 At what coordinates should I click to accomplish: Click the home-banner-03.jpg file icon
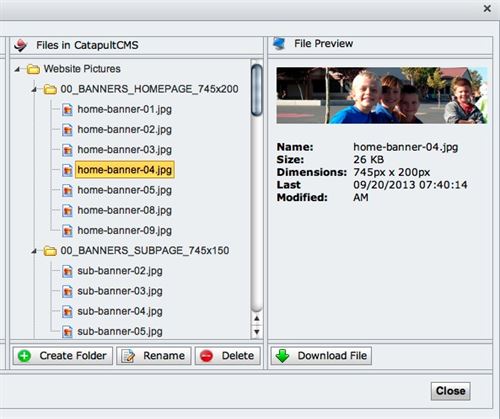[x=67, y=150]
